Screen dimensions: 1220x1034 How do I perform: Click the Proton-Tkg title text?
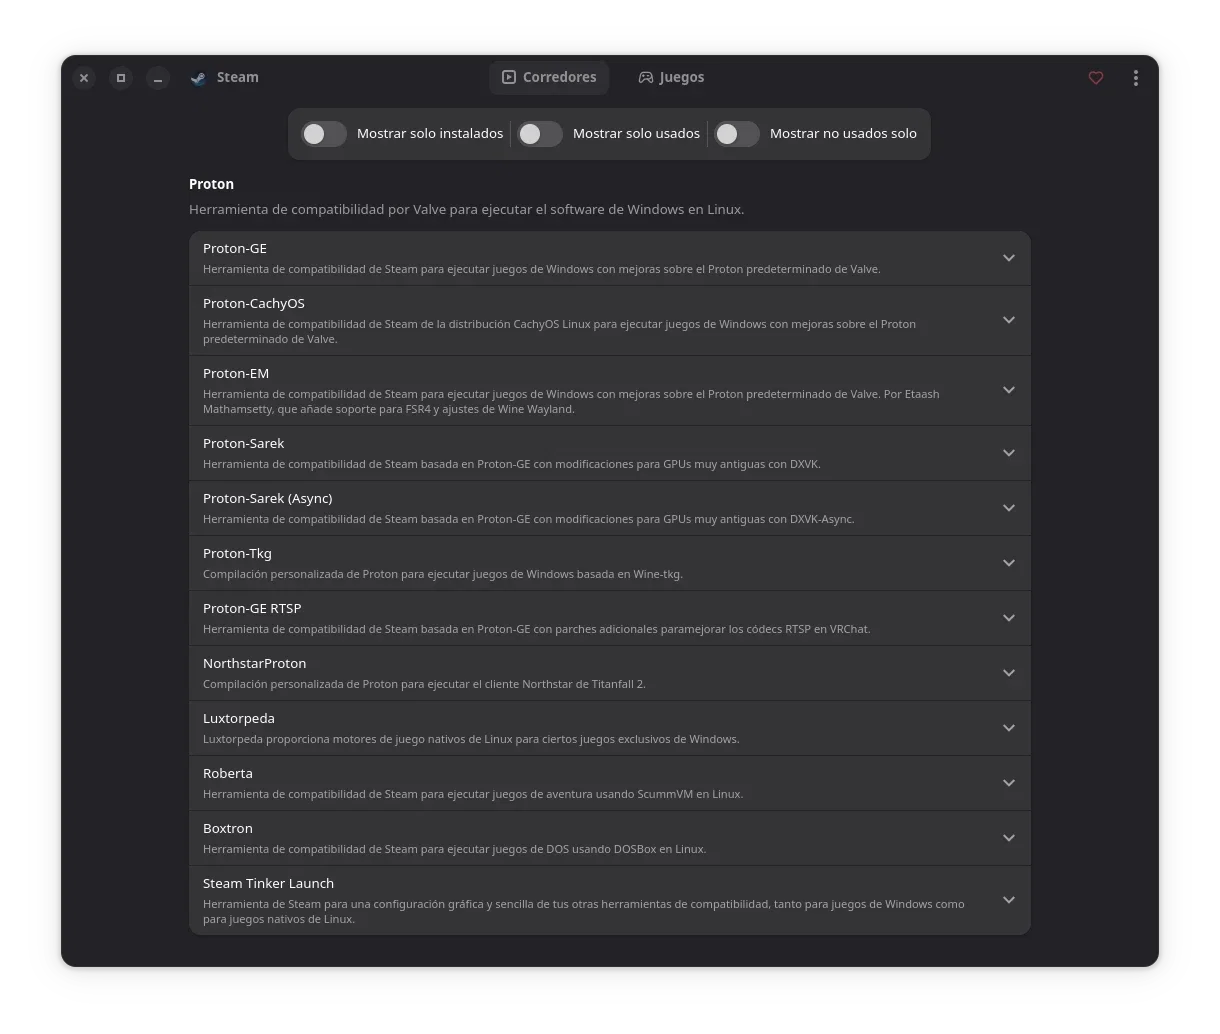237,553
